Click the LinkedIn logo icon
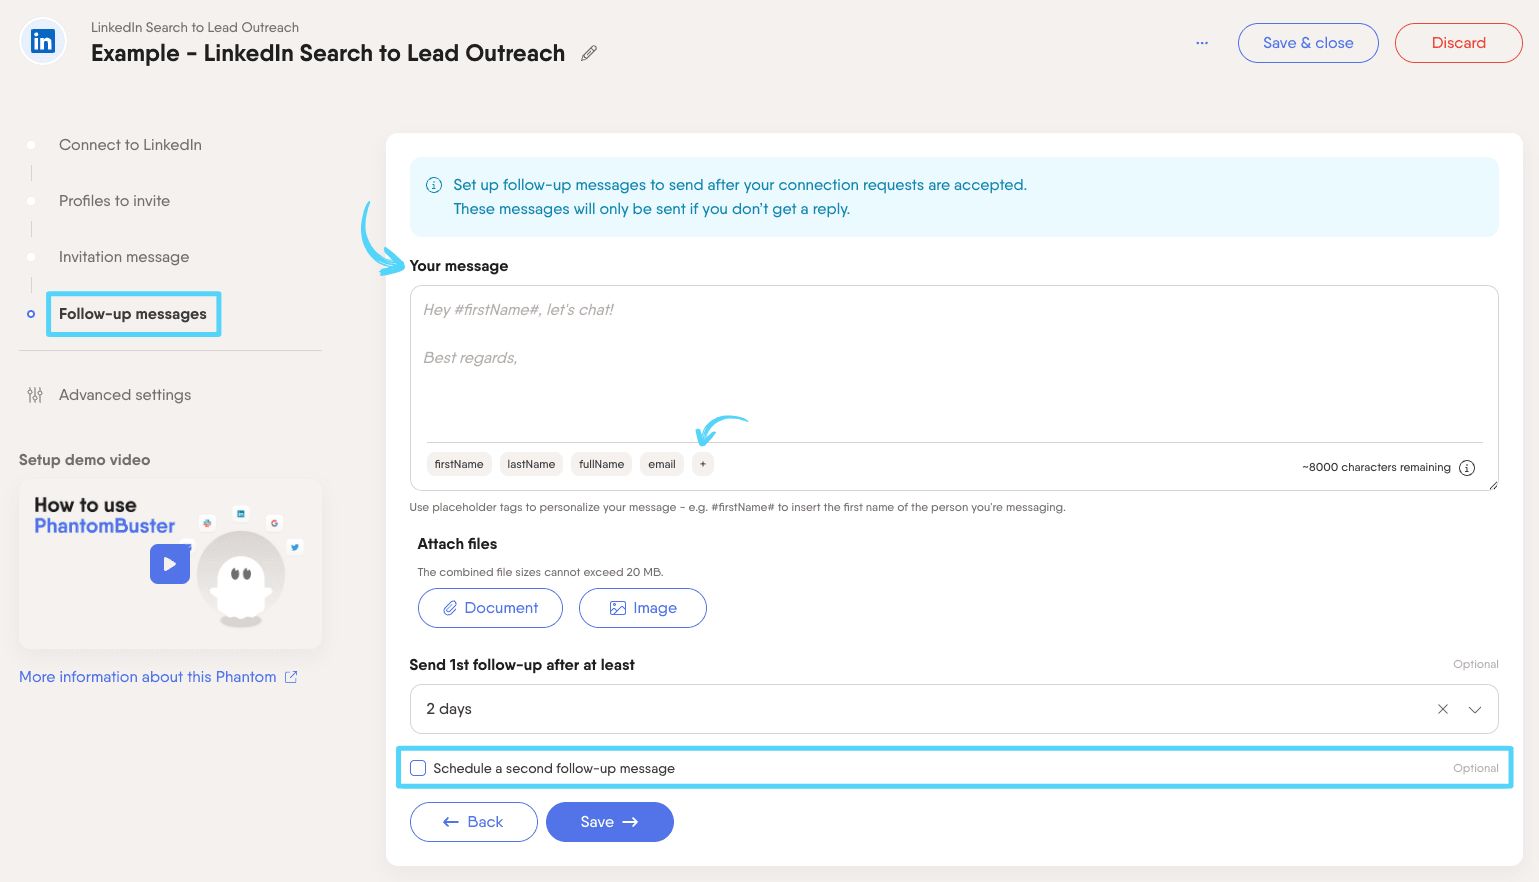Screen dimensions: 1539x882 43,42
